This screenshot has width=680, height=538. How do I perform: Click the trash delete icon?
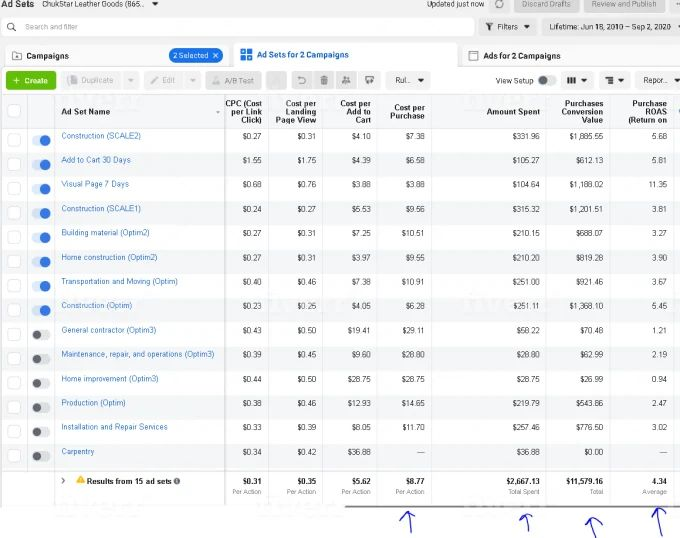pyautogui.click(x=324, y=80)
